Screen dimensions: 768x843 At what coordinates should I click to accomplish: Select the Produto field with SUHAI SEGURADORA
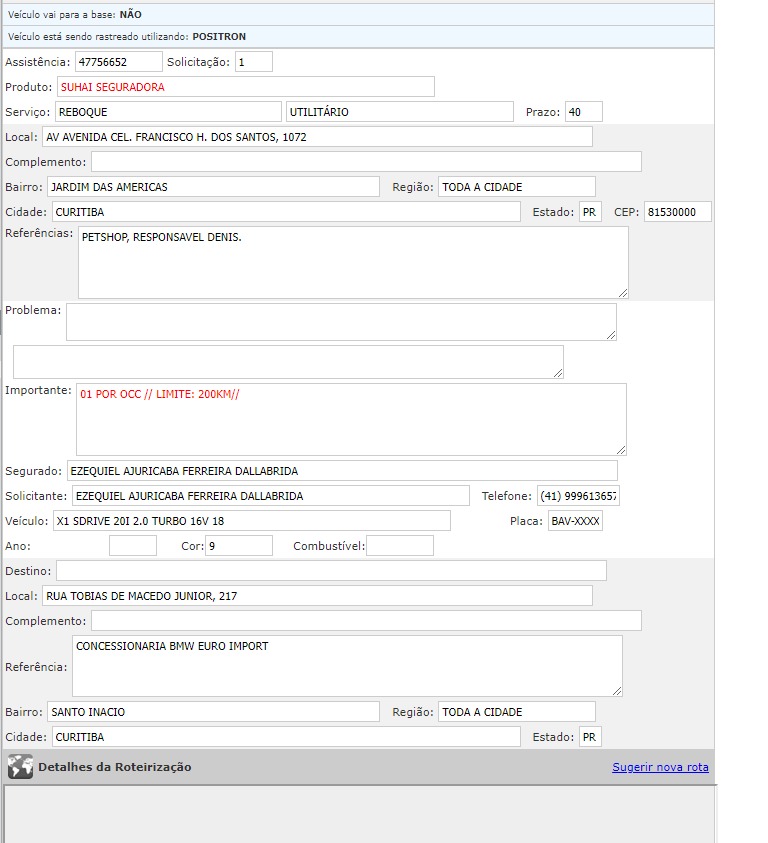(246, 87)
